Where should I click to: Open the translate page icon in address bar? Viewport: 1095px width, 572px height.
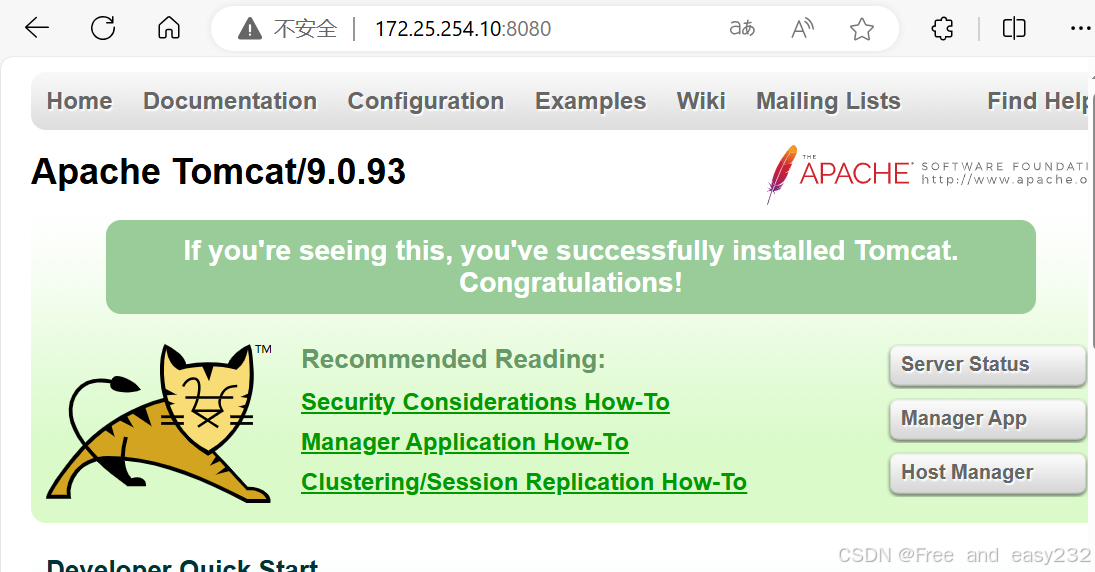pos(742,28)
